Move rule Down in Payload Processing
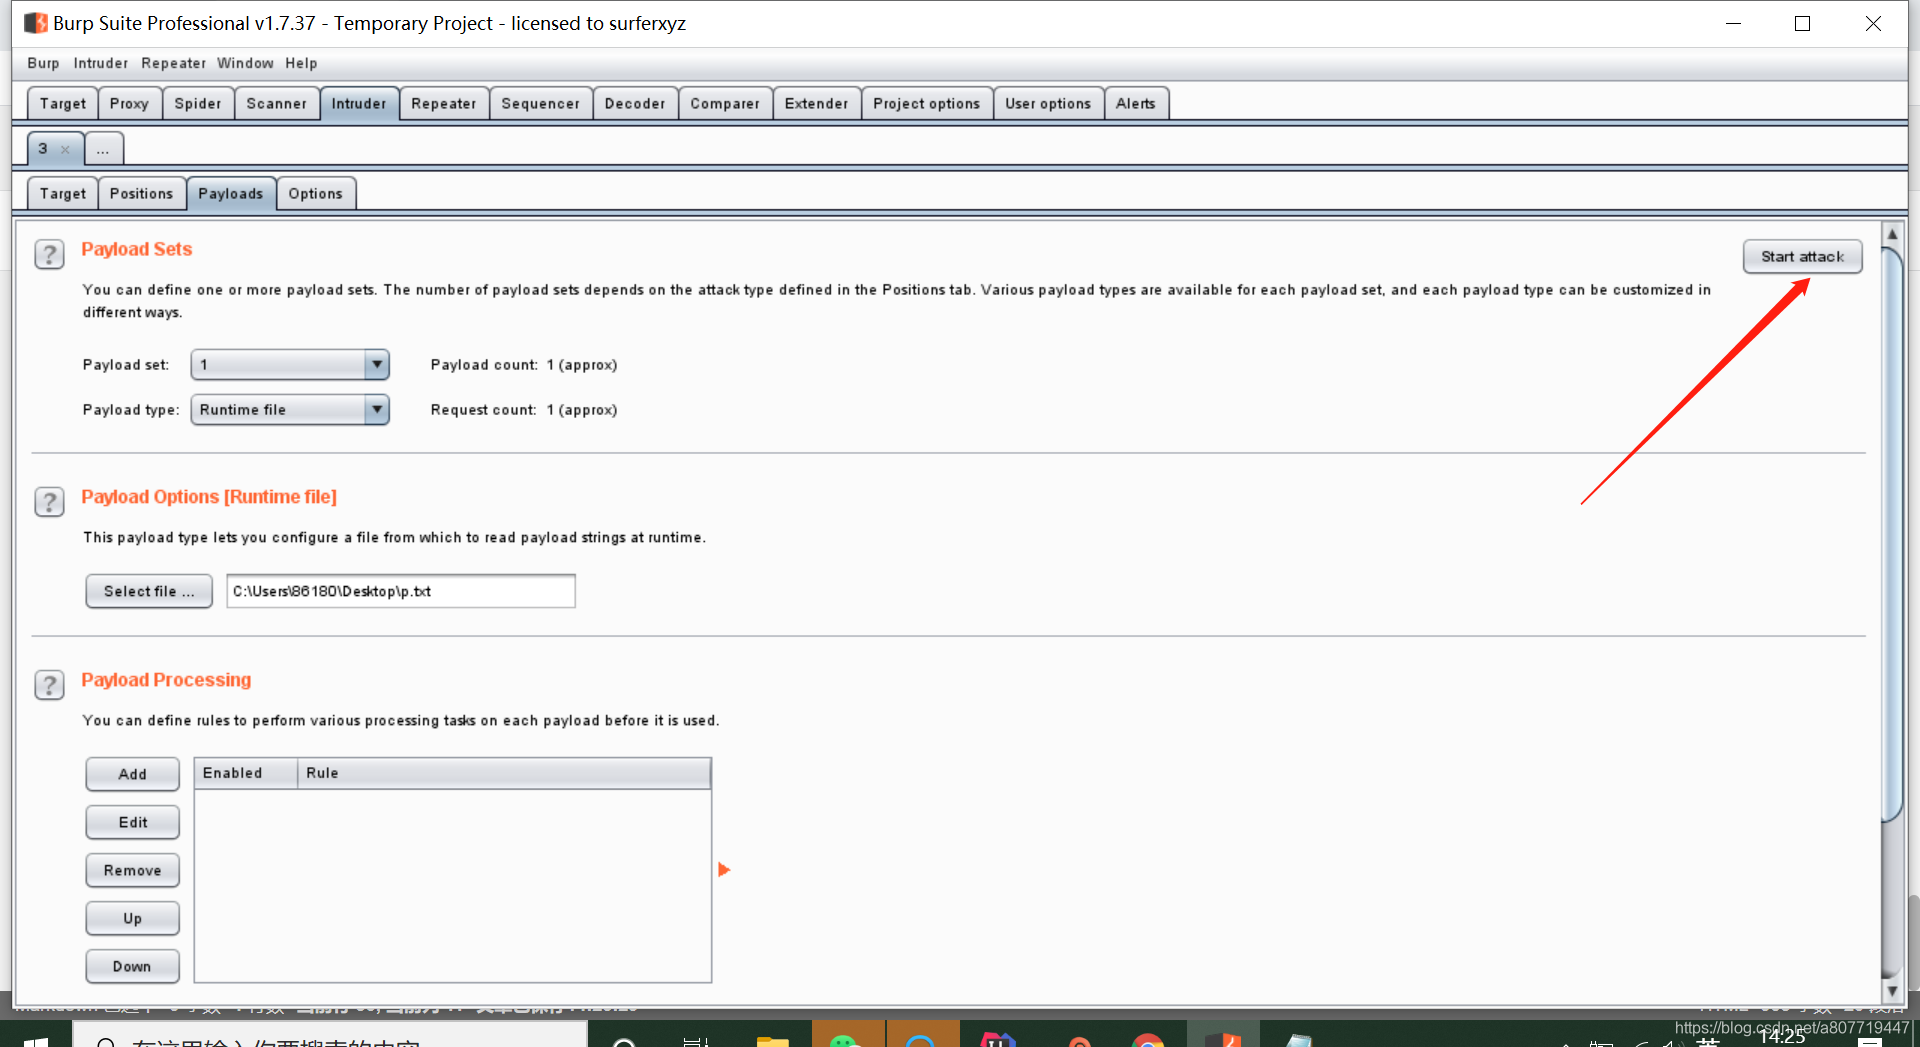 132,966
